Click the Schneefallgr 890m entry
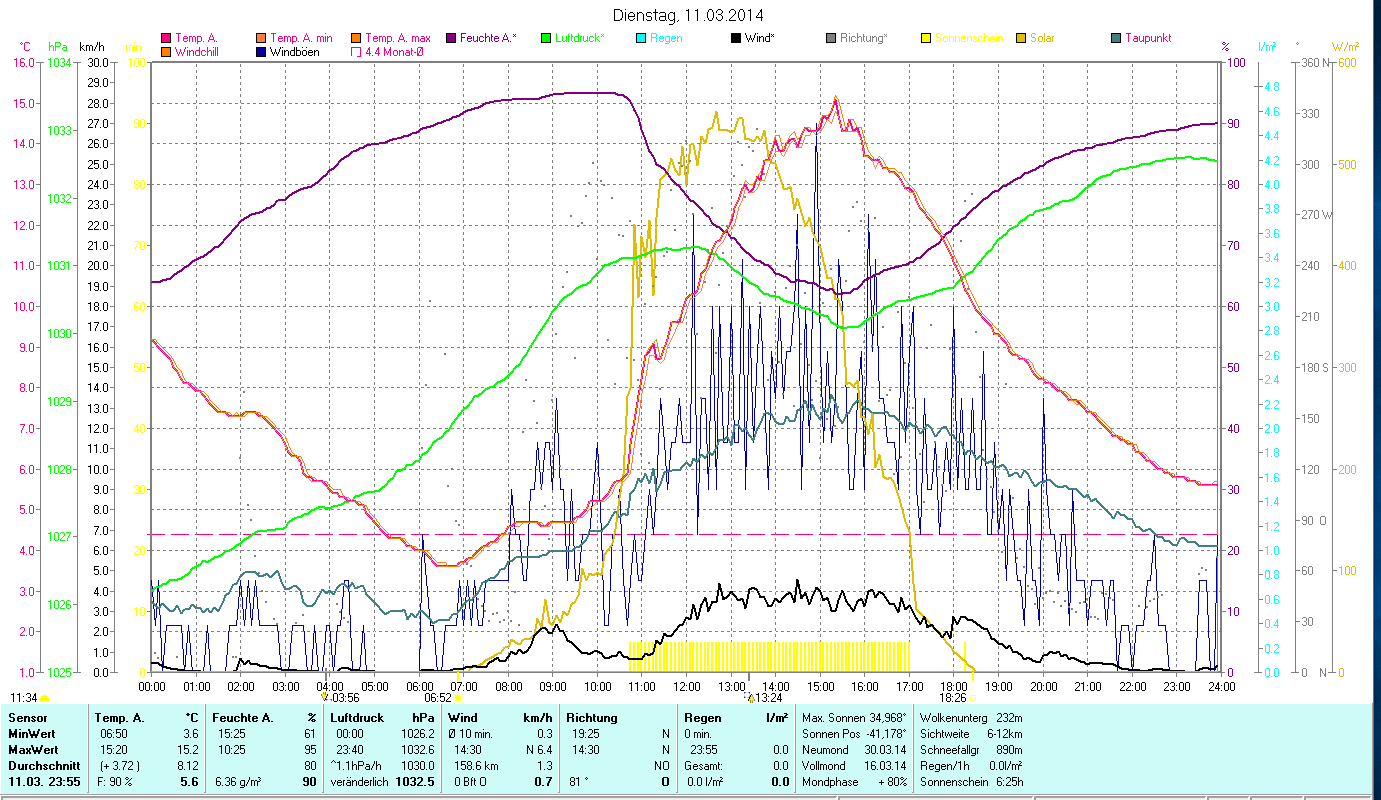This screenshot has width=1381, height=800. 970,749
